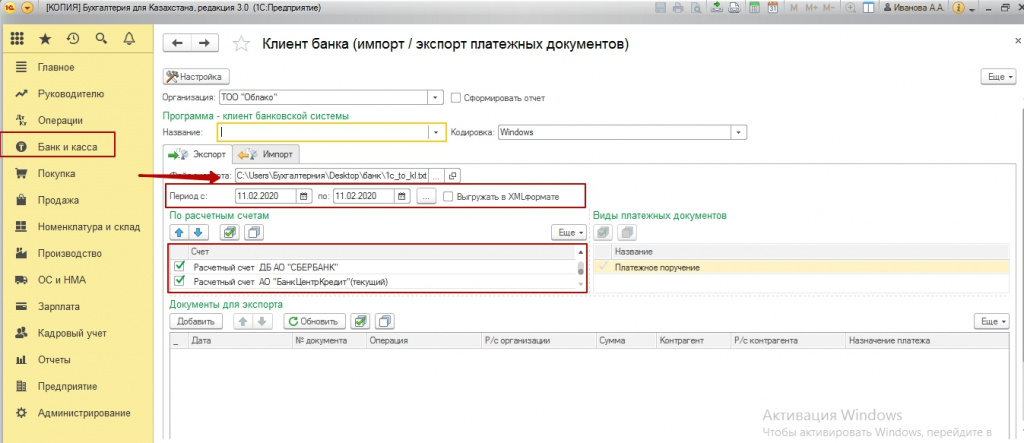This screenshot has height=443, width=1024.
Task: Open Еще menu above accounts list
Action: point(569,232)
